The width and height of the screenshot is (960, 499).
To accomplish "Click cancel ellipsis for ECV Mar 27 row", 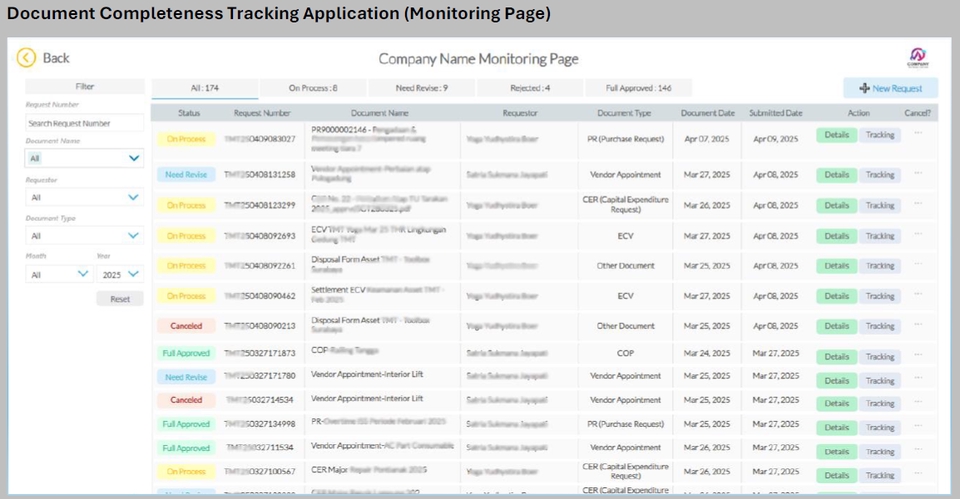I will coord(917,235).
